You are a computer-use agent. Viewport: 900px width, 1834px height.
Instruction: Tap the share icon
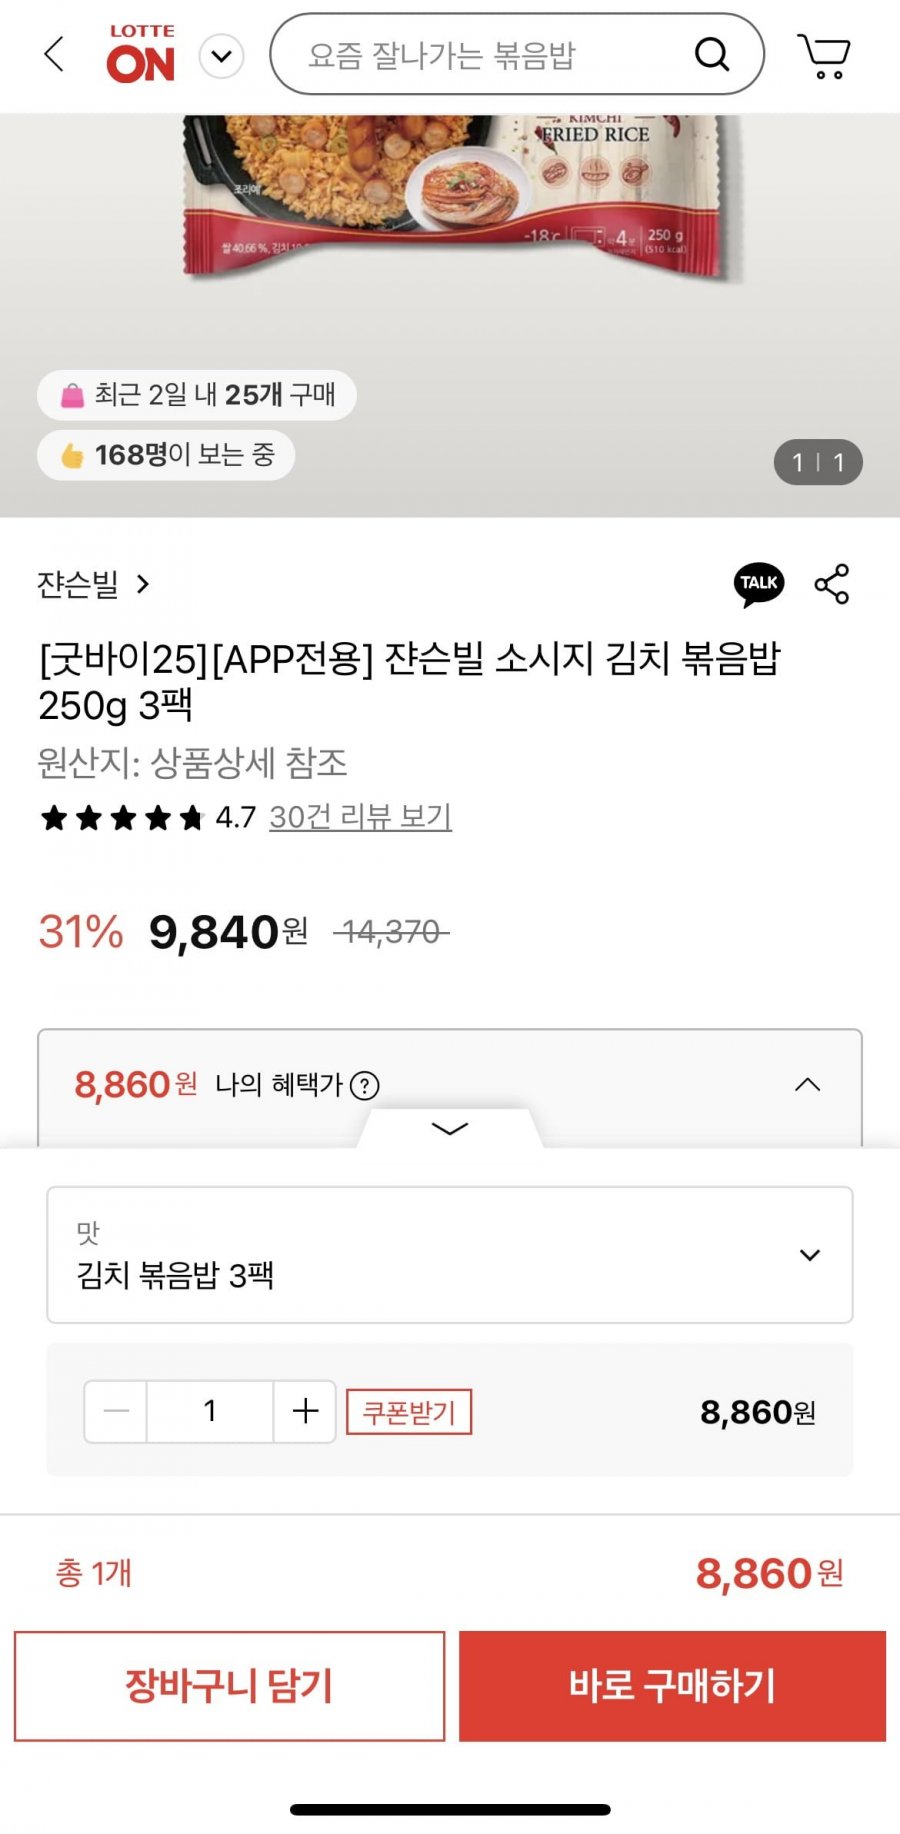(832, 584)
